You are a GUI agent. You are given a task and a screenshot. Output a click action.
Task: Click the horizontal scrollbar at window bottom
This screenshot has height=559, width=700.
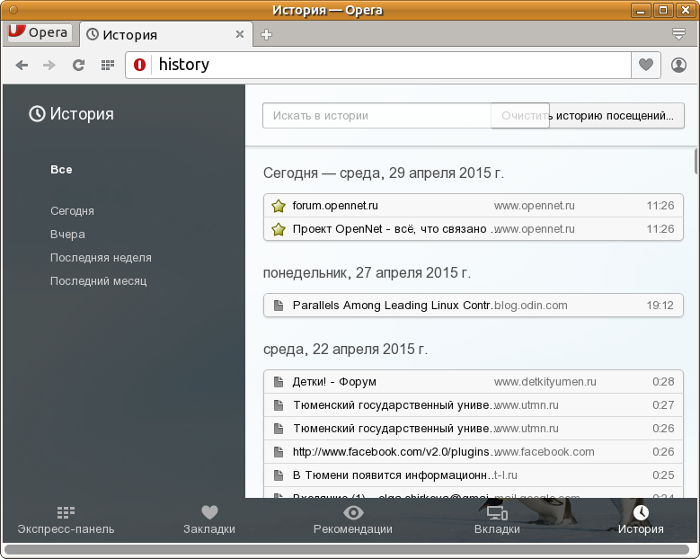point(346,550)
